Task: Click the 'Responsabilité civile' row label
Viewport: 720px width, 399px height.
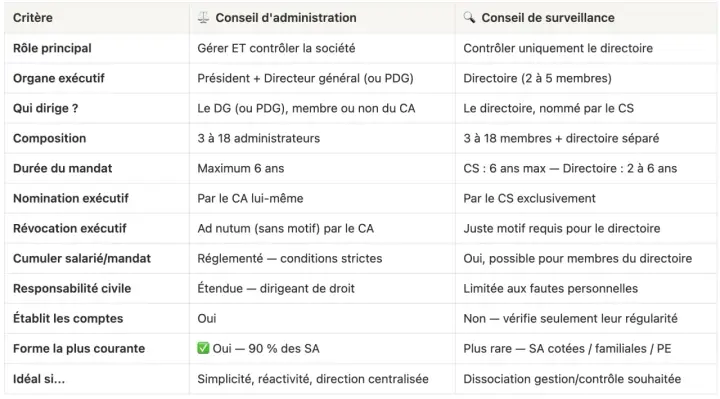Action: (72, 288)
